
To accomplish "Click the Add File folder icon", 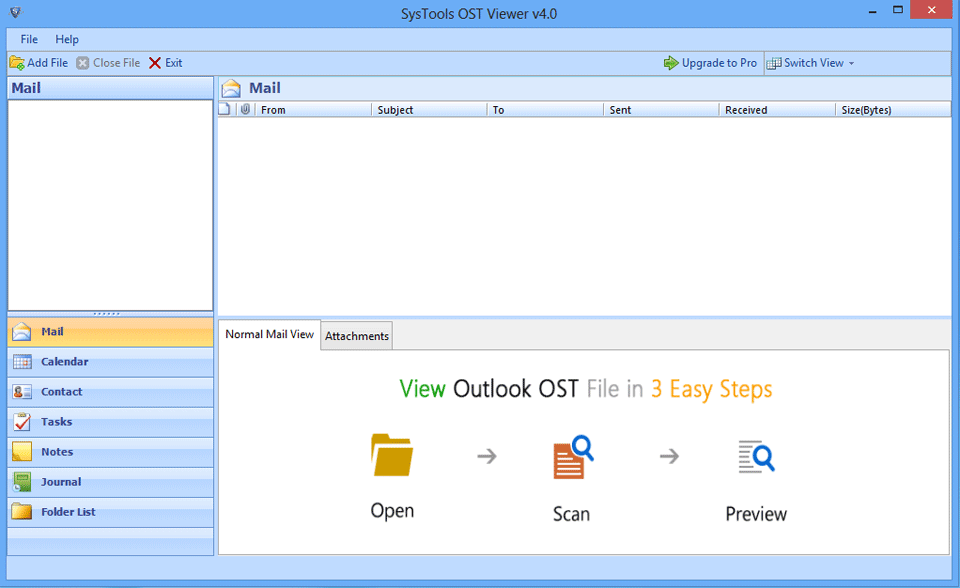I will 17,62.
